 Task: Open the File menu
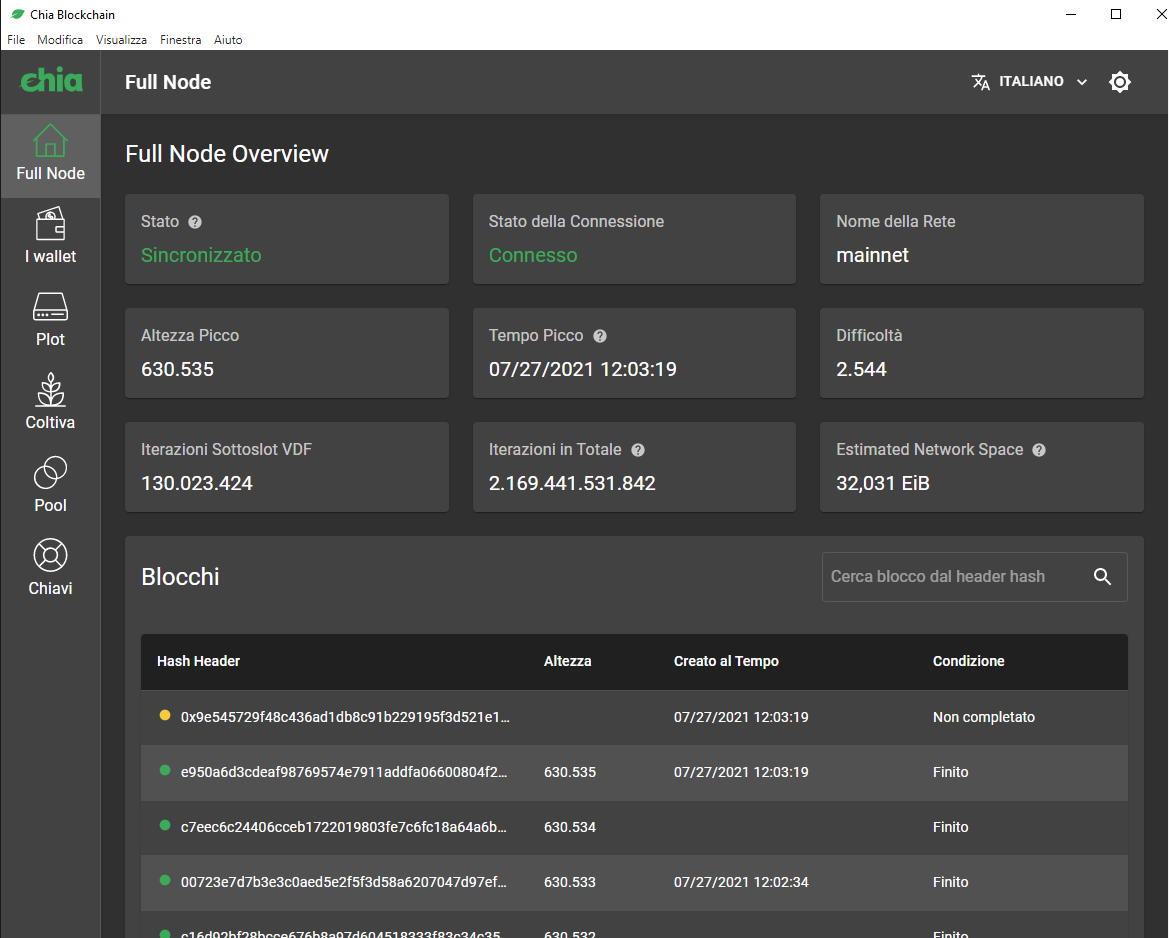(16, 39)
